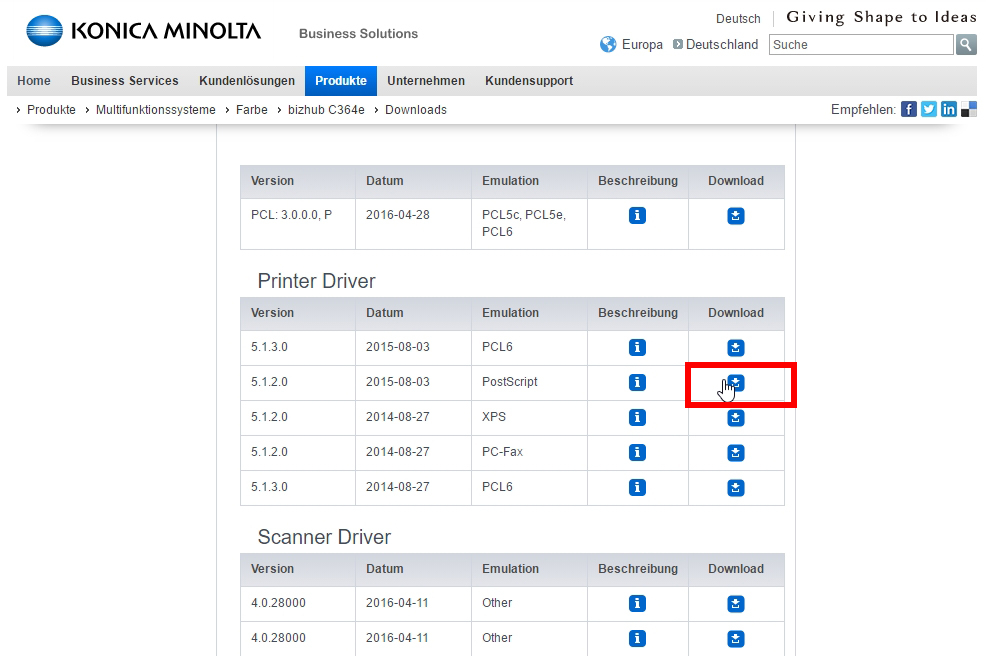The width and height of the screenshot is (986, 656).
Task: Download the XPS printer driver
Action: (736, 418)
